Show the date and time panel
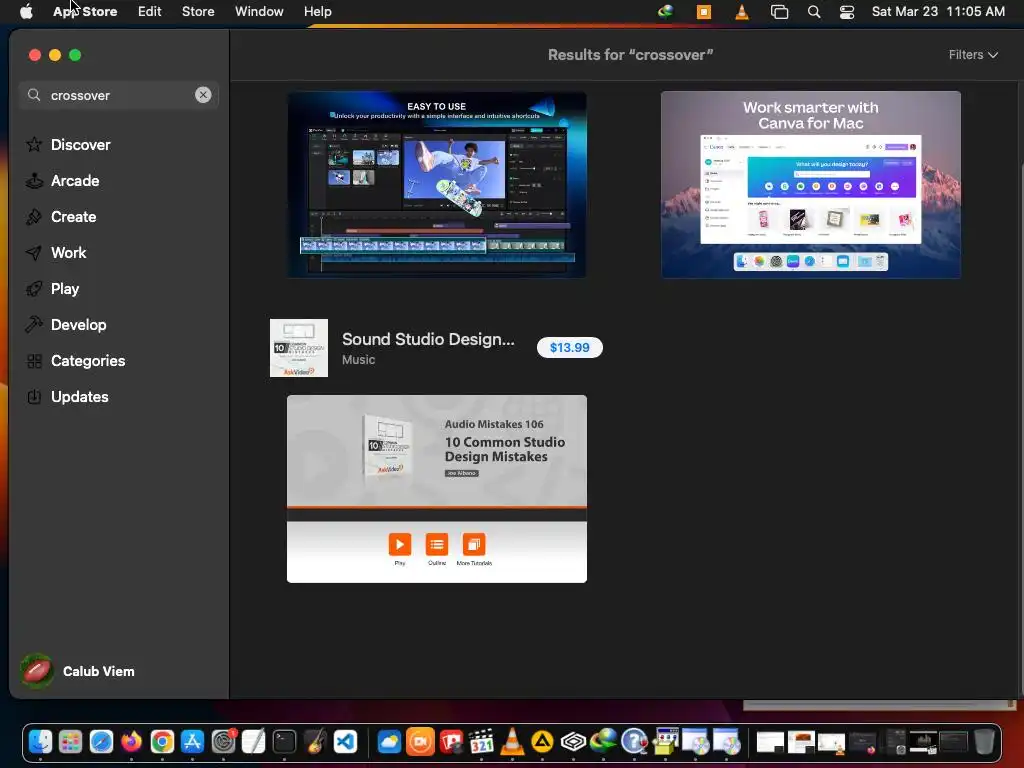Viewport: 1024px width, 768px height. [938, 12]
